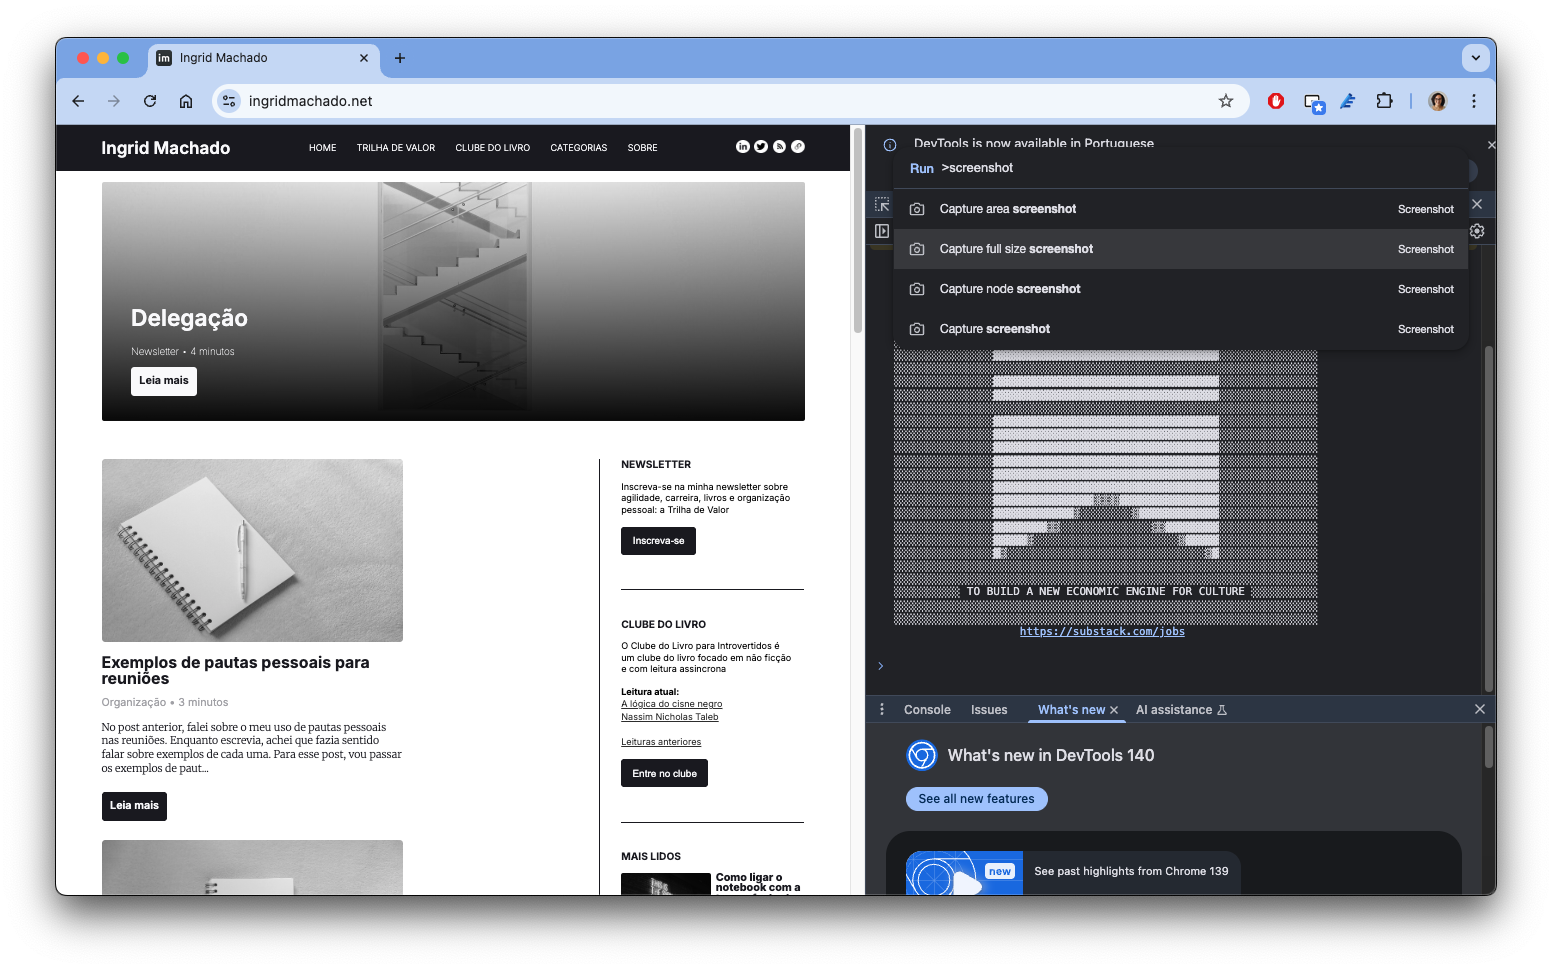Open DevTools settings gear
This screenshot has width=1552, height=969.
(x=1477, y=231)
